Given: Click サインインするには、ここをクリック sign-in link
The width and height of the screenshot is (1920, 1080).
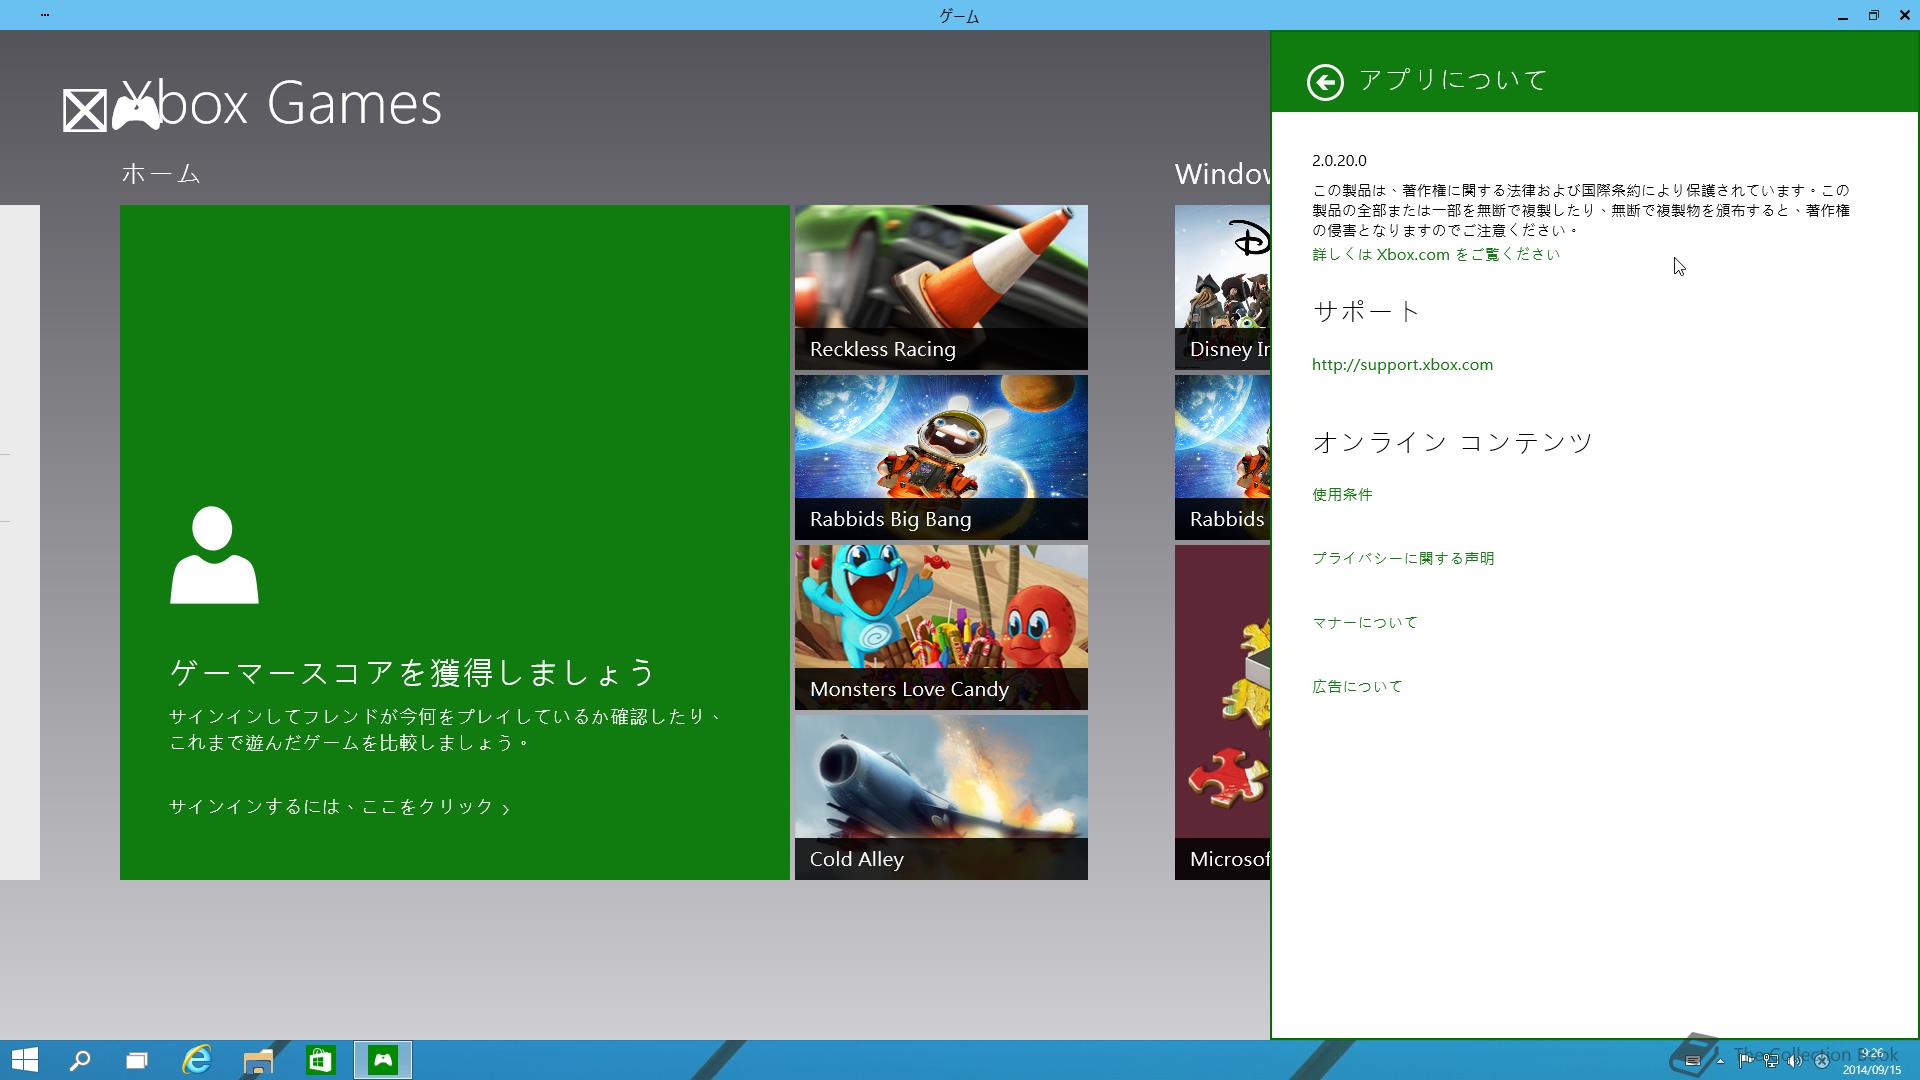Looking at the screenshot, I should 339,807.
